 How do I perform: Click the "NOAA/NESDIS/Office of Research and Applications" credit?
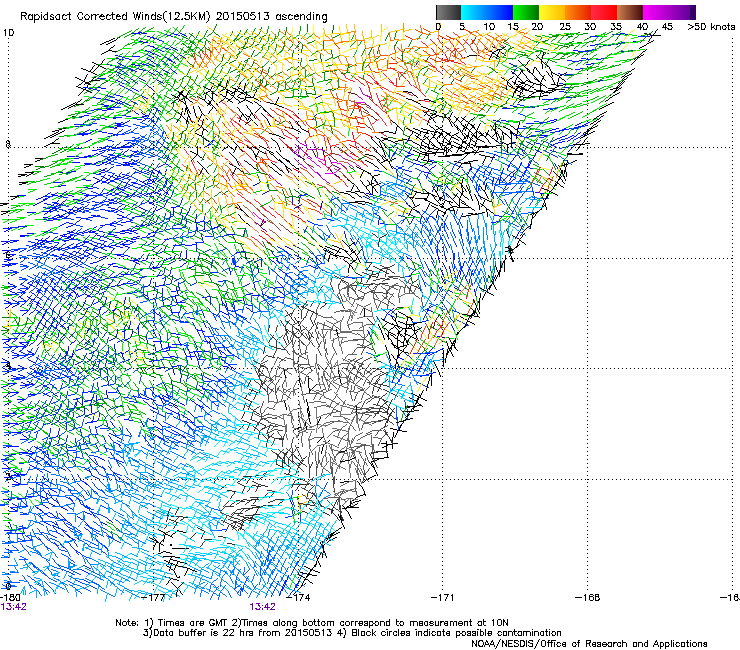tap(589, 644)
